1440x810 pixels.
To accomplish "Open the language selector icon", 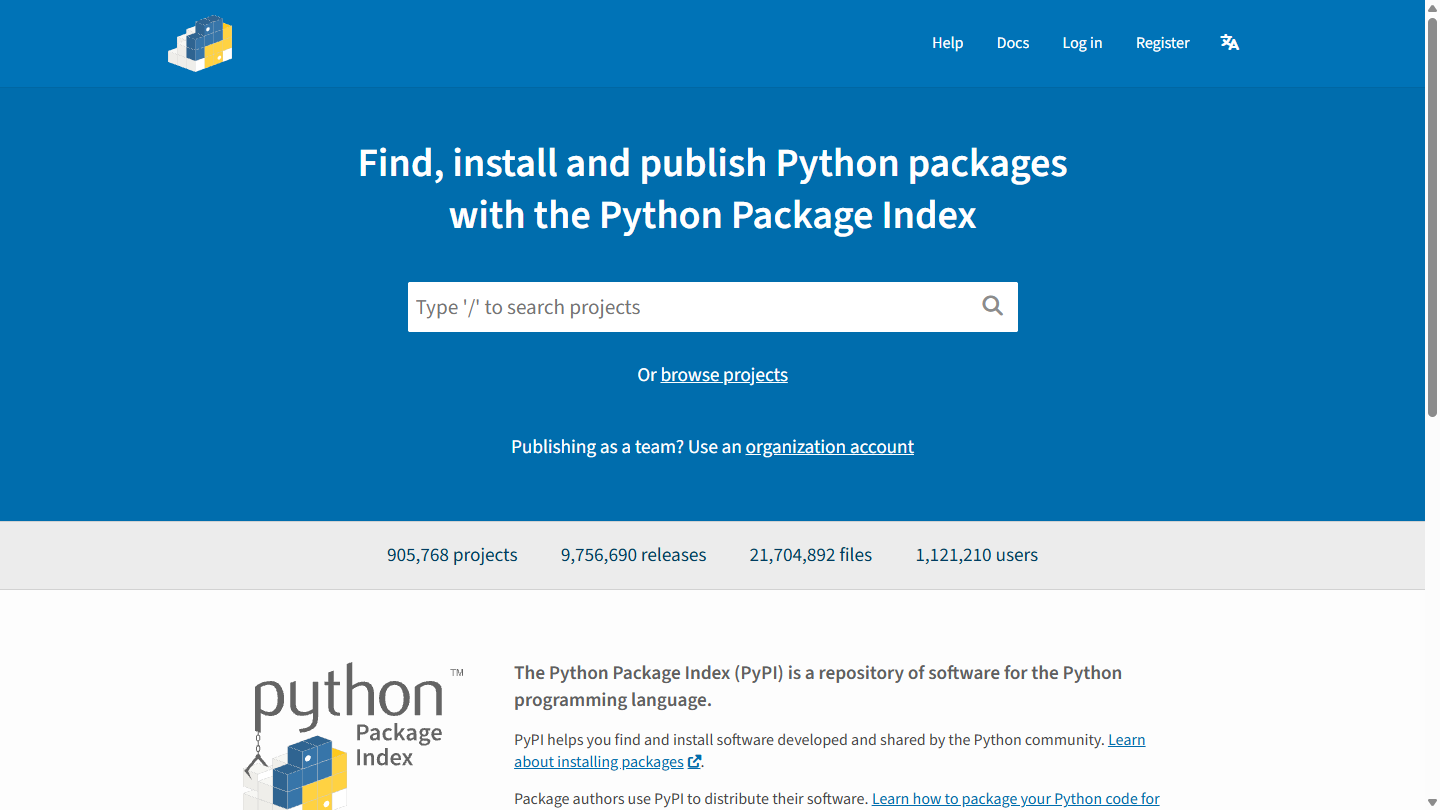I will click(x=1230, y=43).
